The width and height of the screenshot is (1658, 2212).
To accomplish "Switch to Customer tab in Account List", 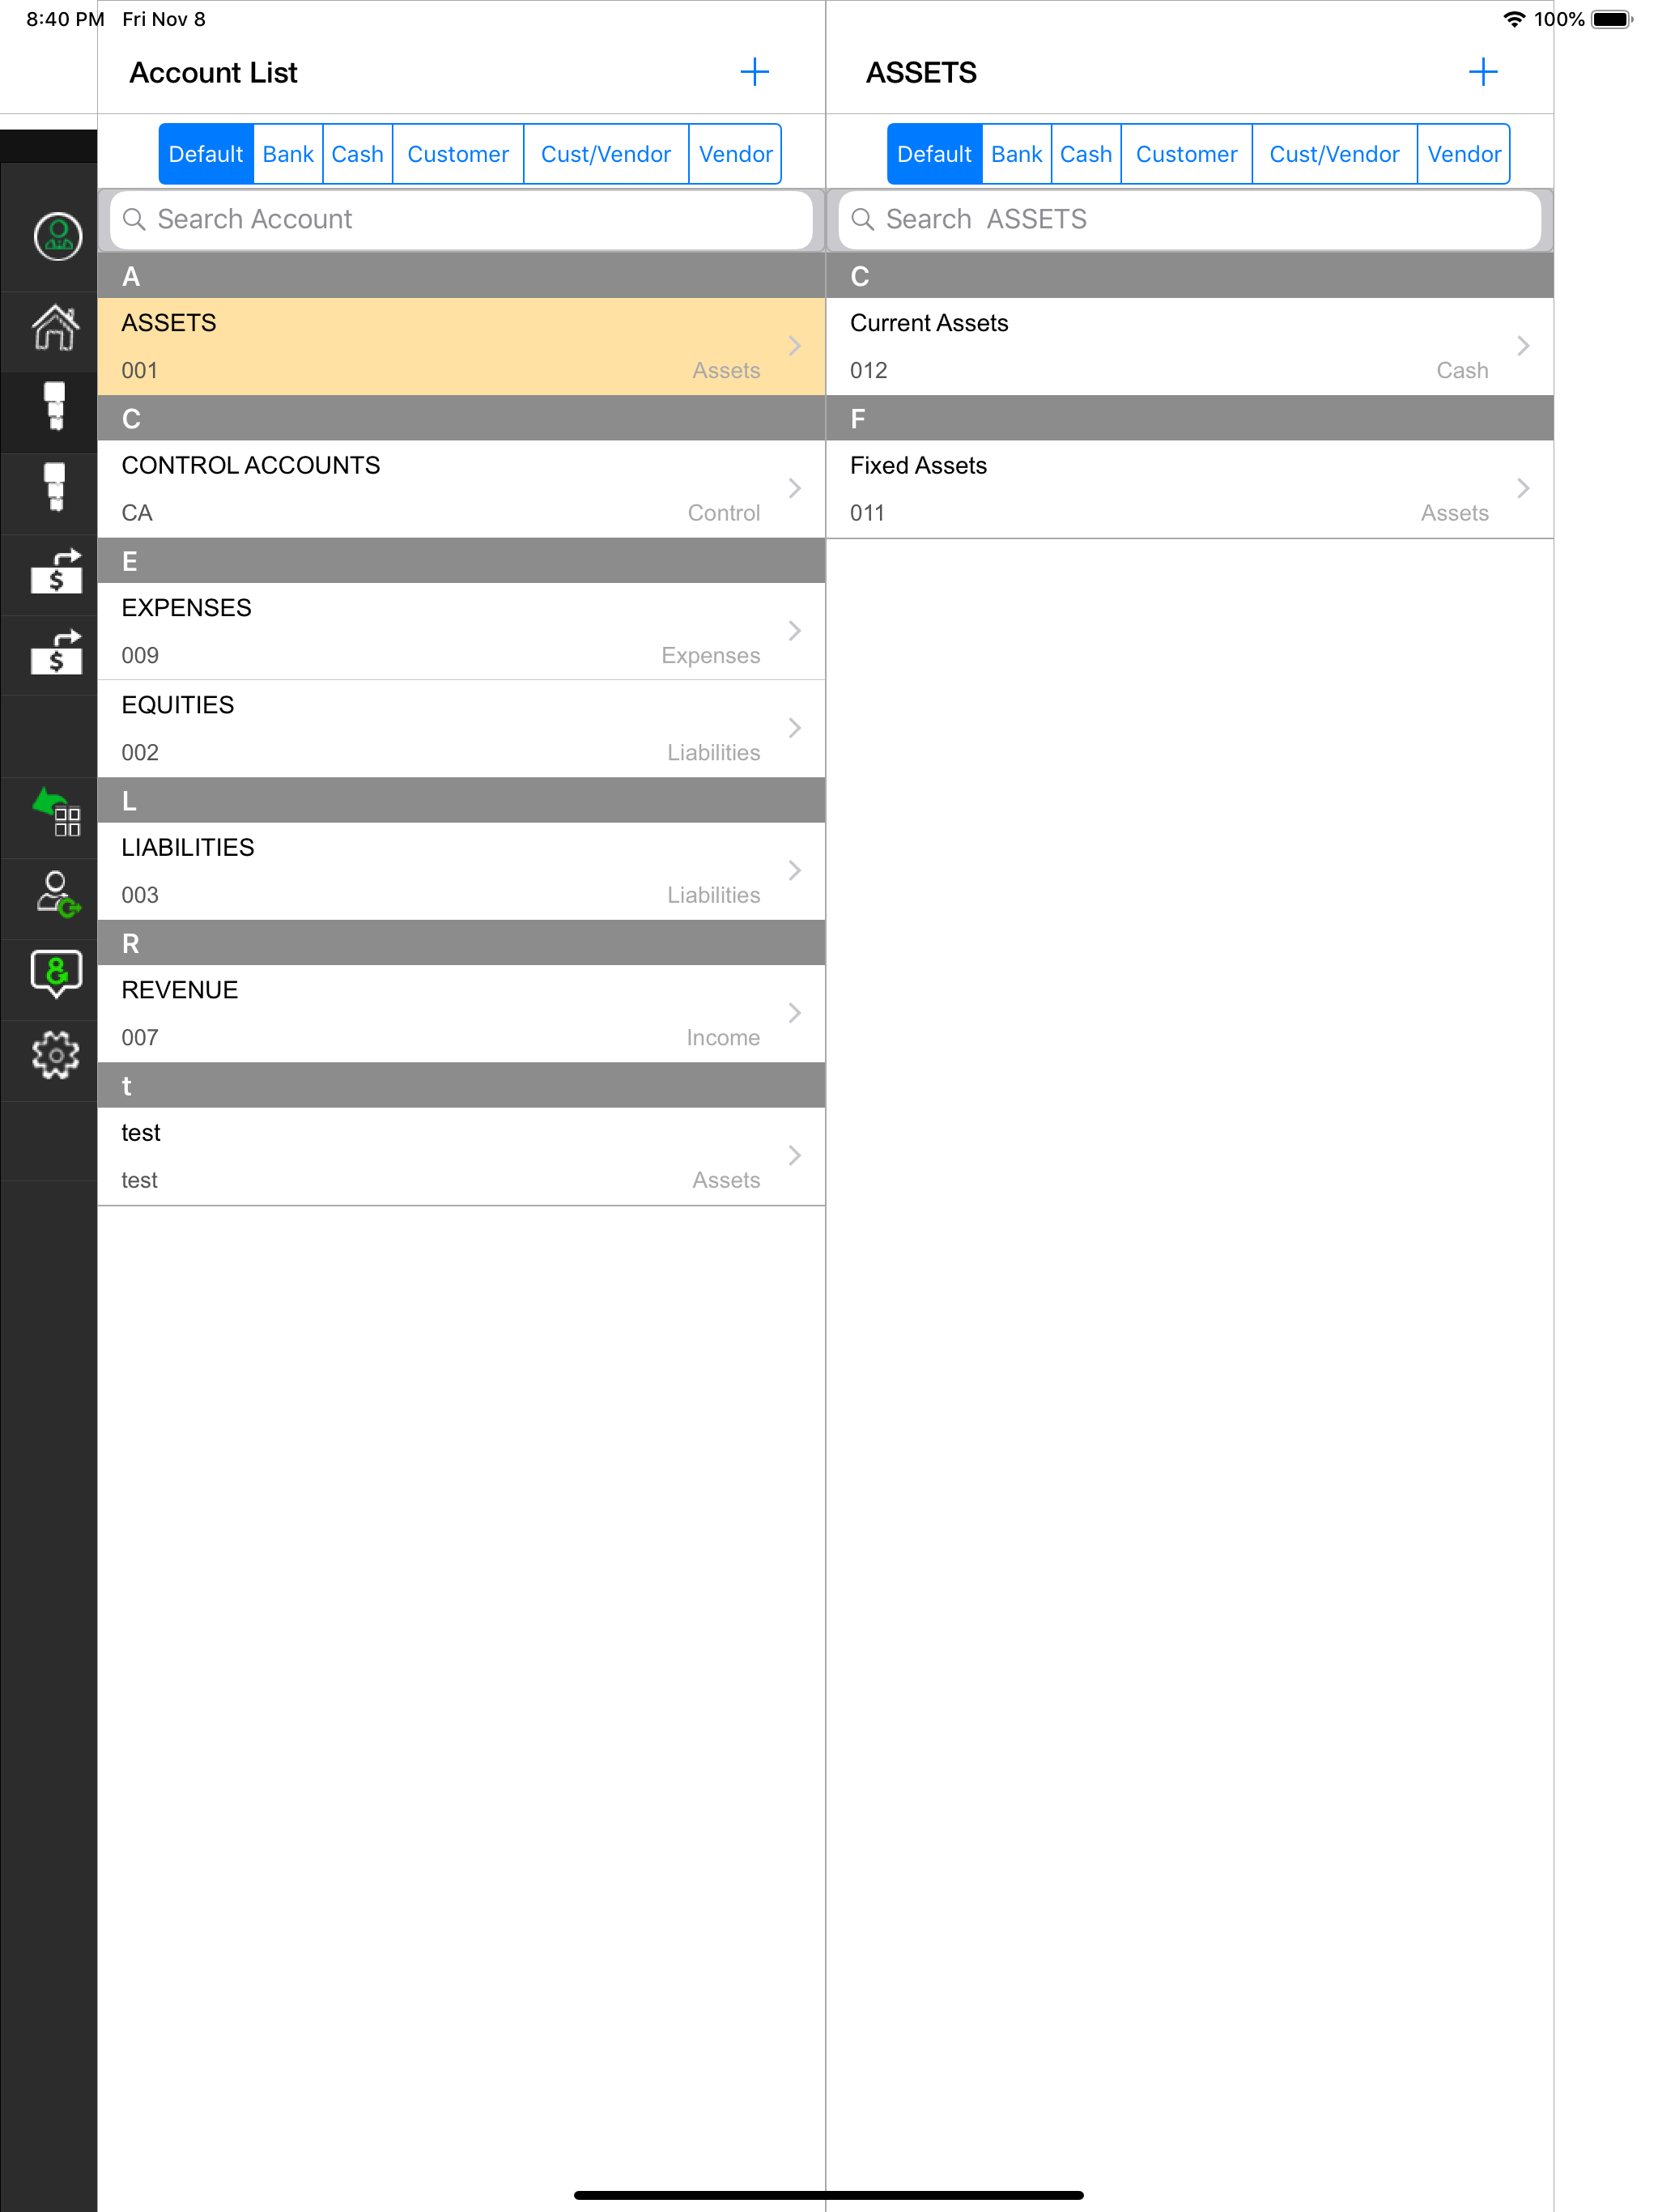I will [458, 154].
